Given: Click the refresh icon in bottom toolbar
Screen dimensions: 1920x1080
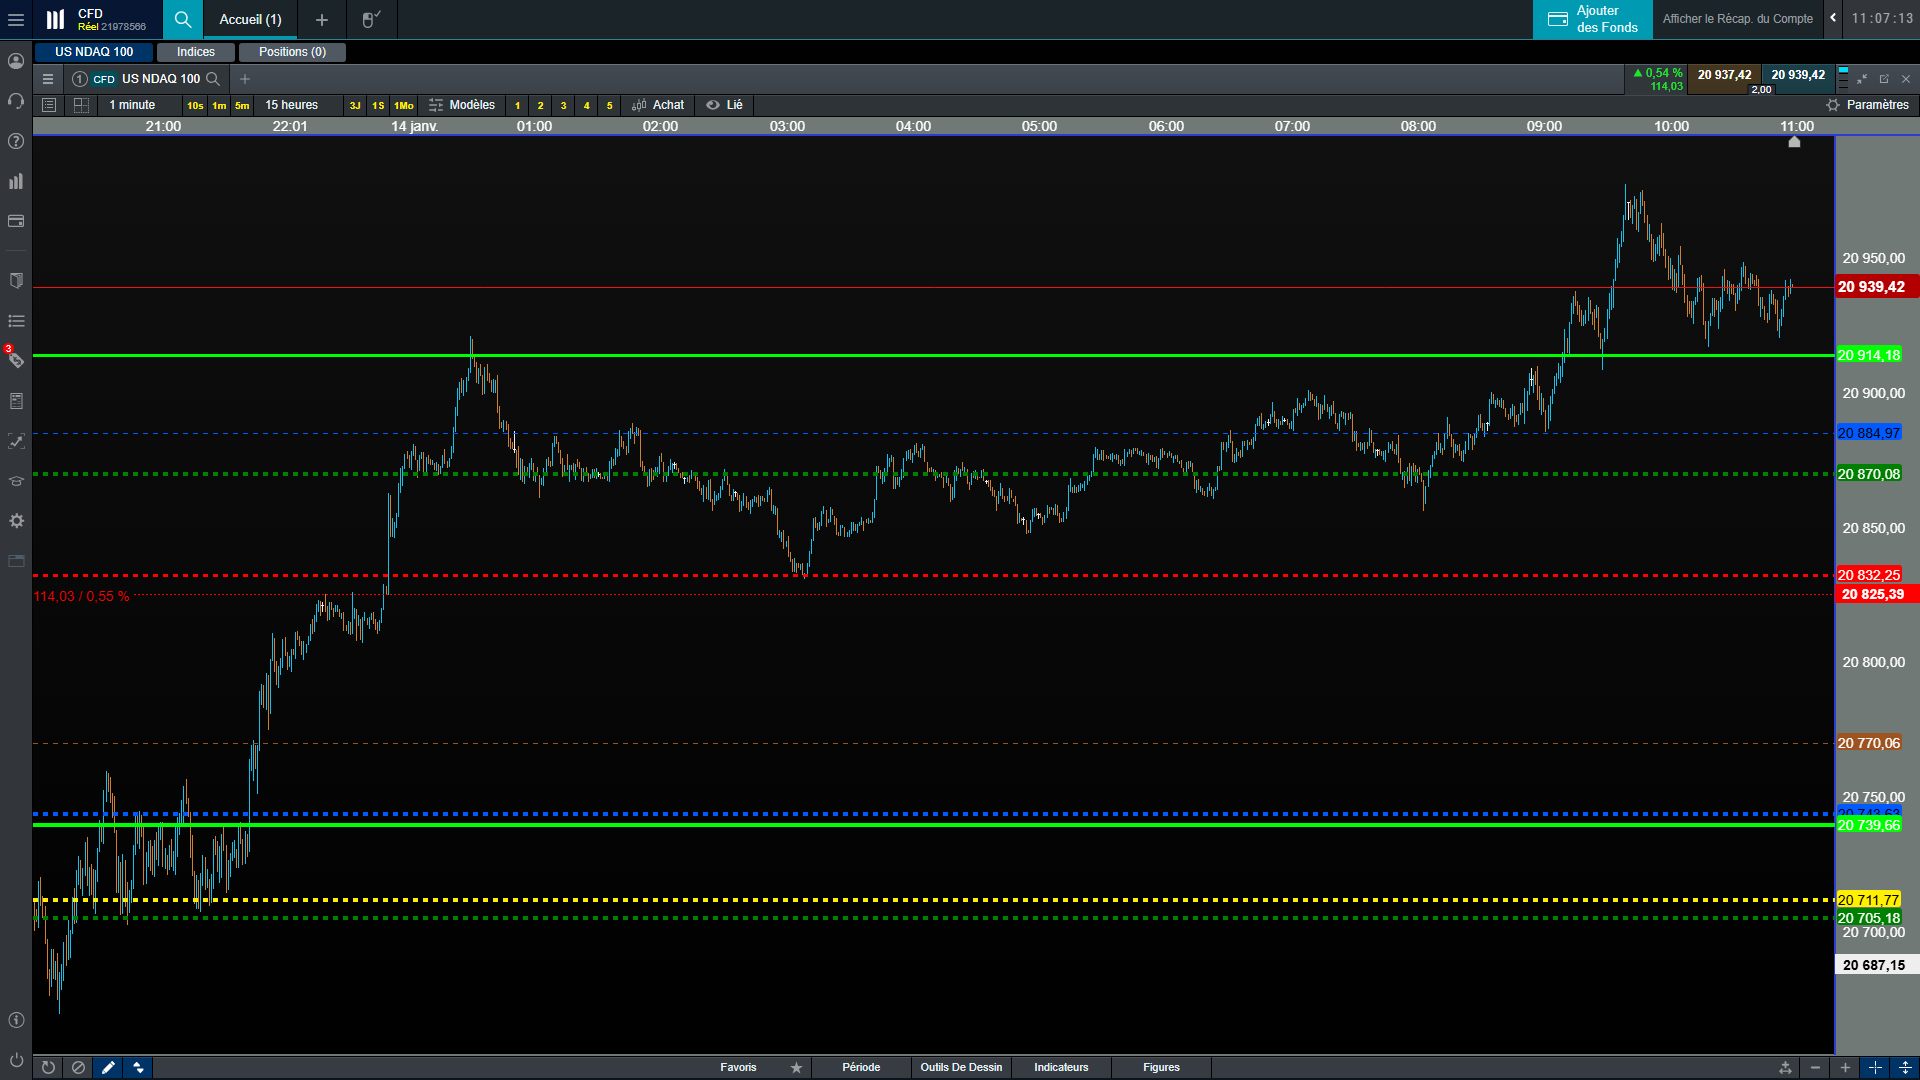Looking at the screenshot, I should click(48, 1067).
